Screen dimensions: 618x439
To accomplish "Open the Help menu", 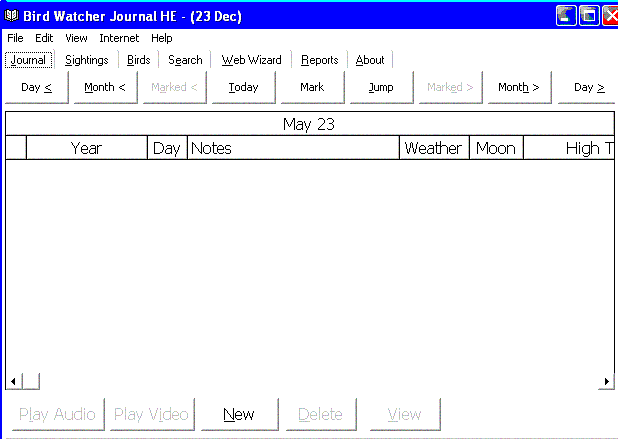I will (162, 38).
